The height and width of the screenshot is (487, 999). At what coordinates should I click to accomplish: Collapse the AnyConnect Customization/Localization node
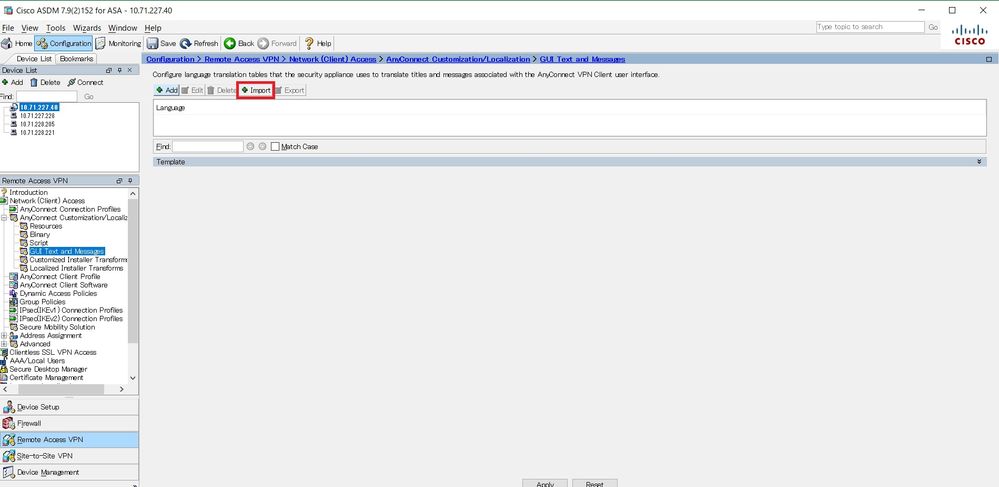tap(4, 217)
